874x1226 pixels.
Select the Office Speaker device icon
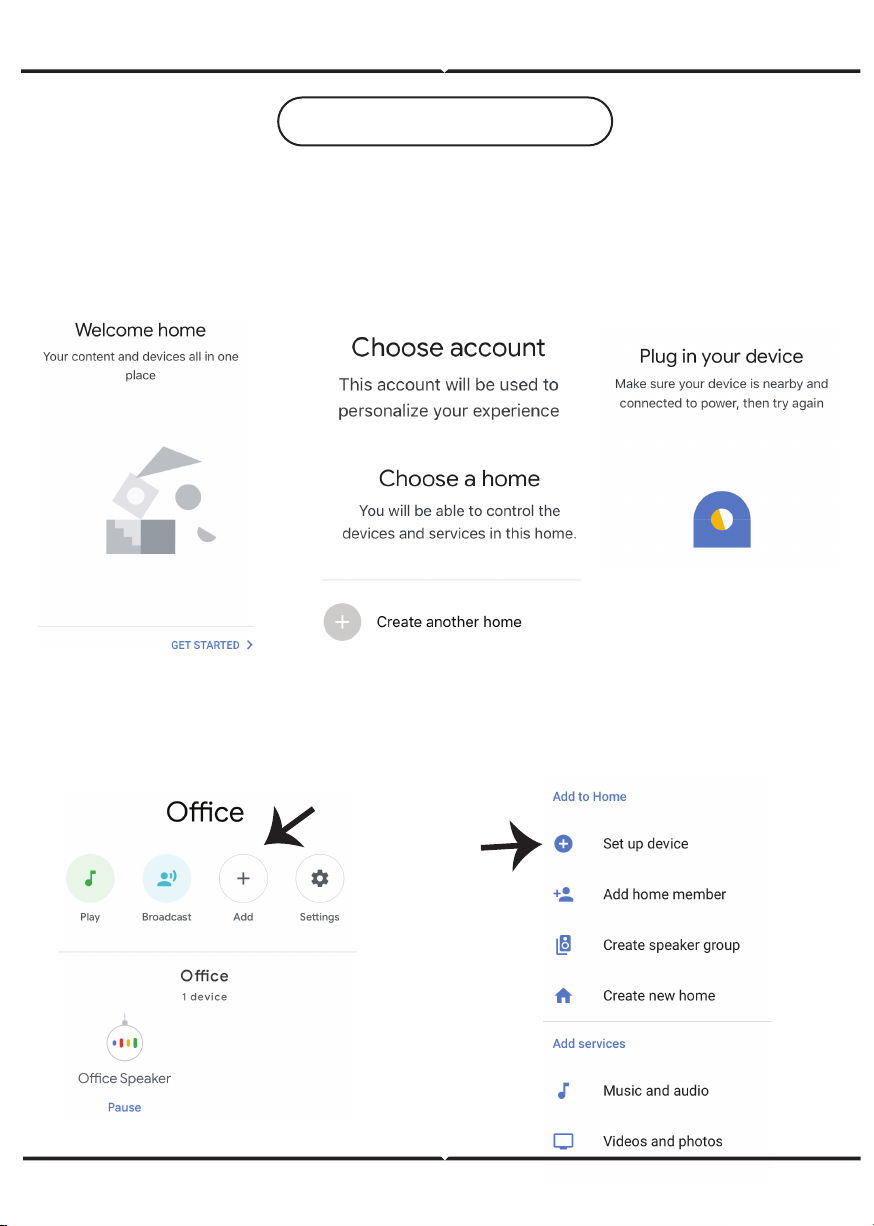(124, 1043)
